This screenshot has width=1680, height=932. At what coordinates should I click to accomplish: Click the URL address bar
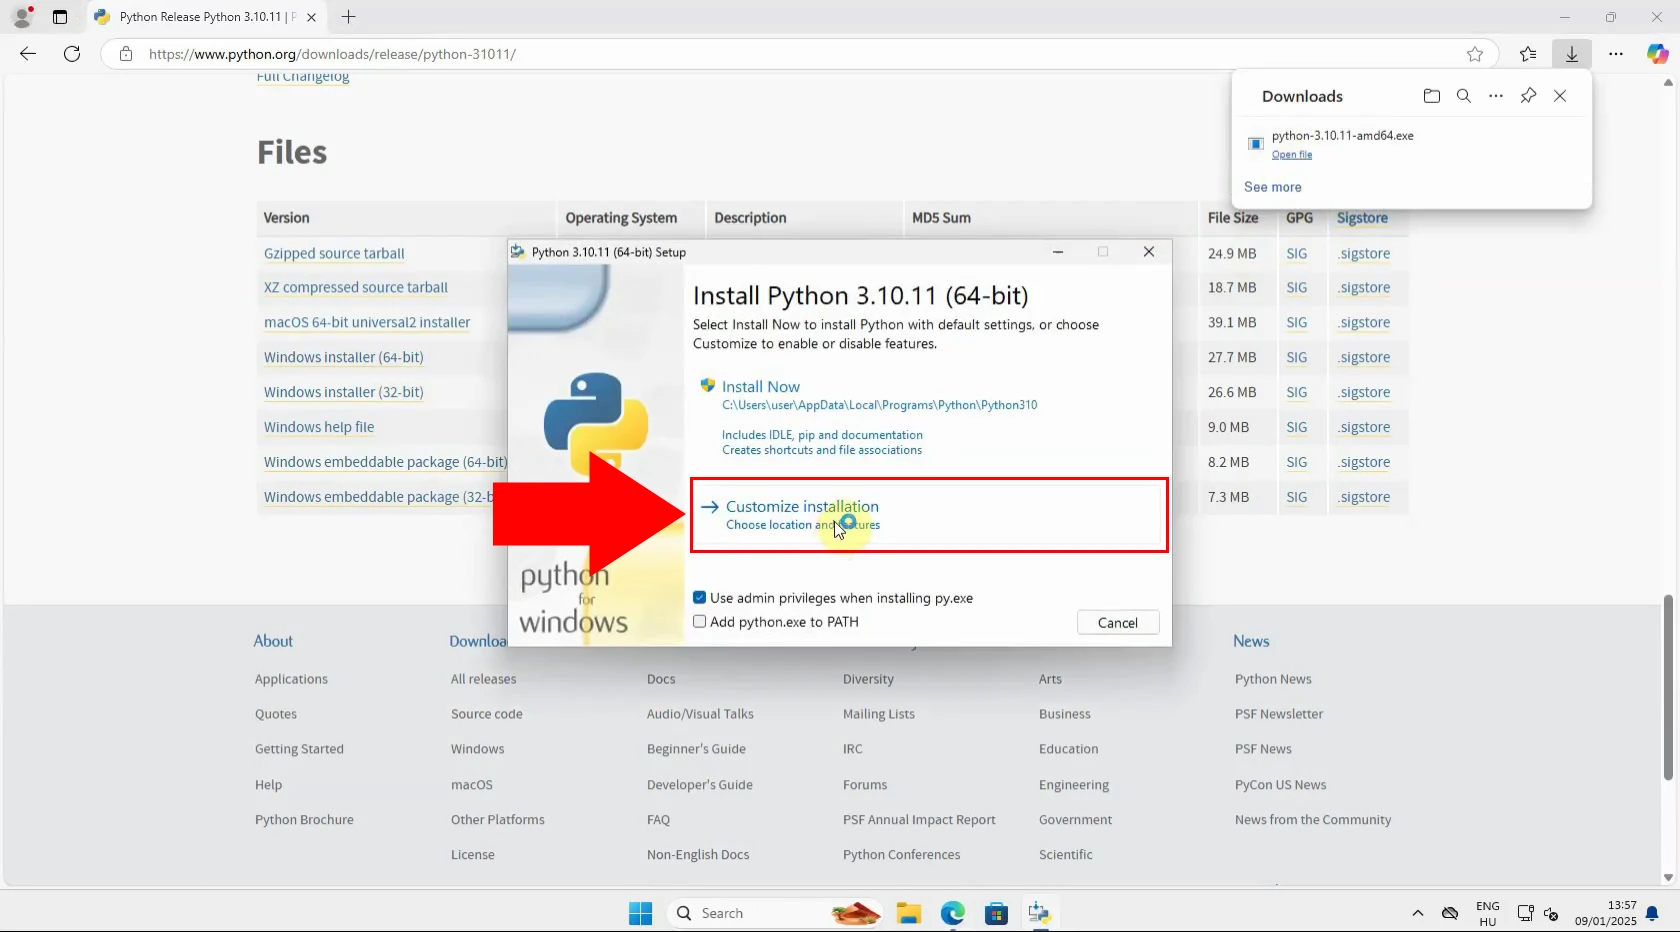[x=800, y=54]
